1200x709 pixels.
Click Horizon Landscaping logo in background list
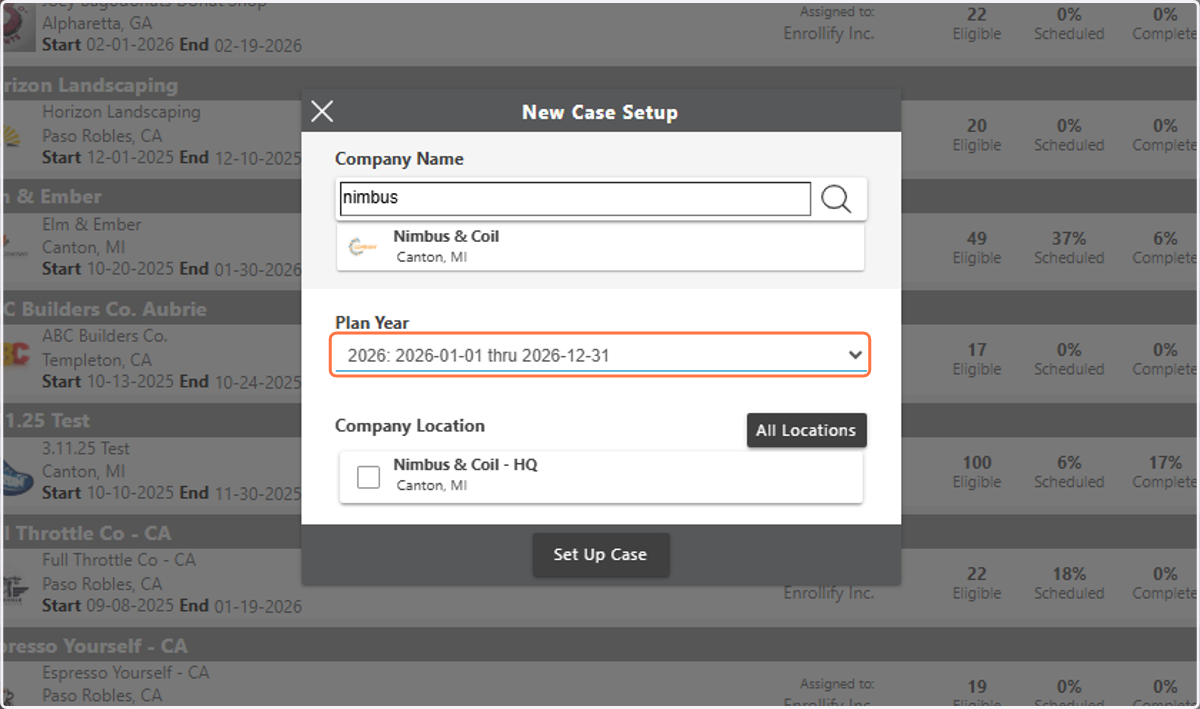(x=13, y=137)
